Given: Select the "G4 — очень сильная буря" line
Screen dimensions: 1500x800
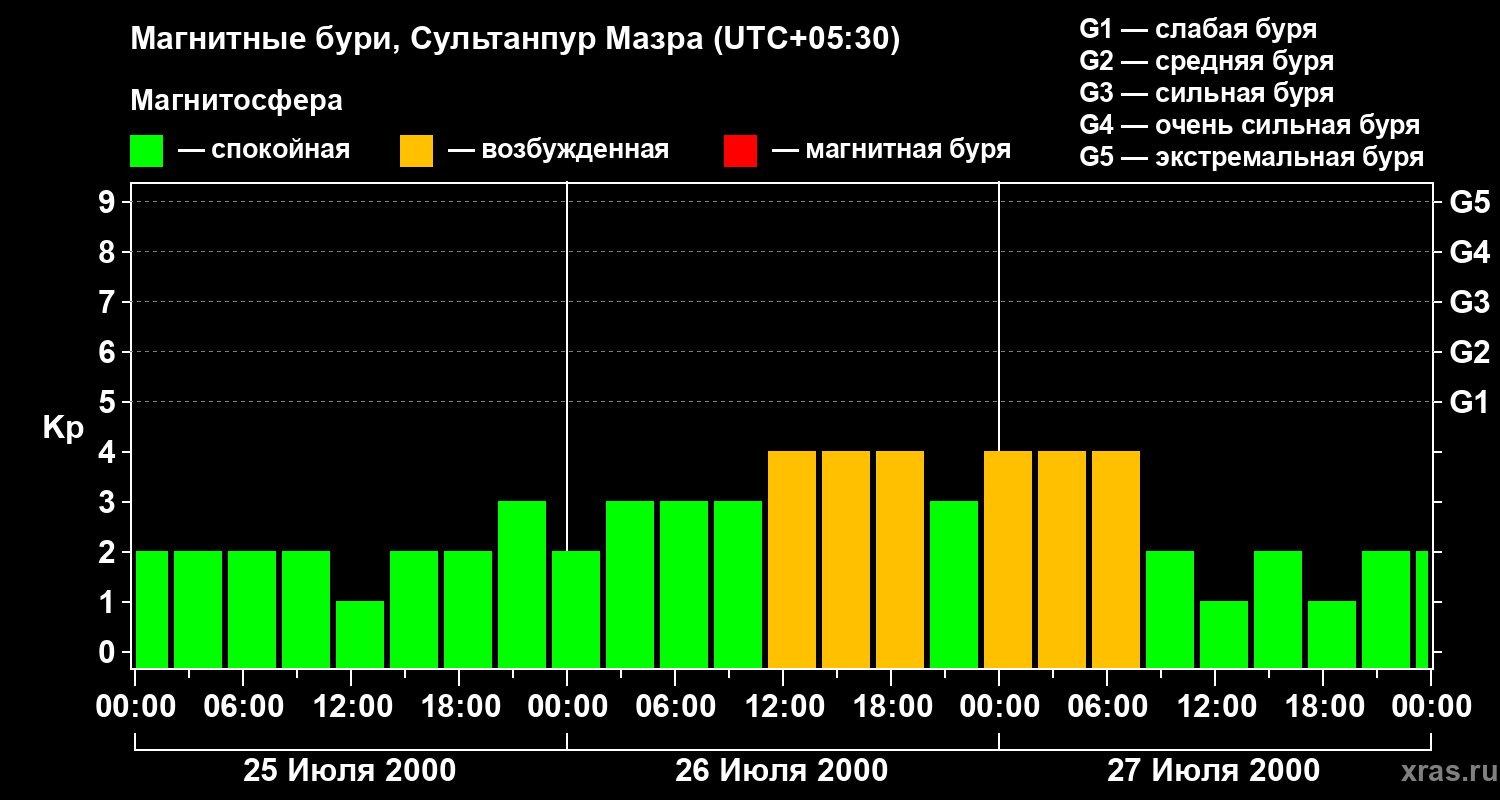Looking at the screenshot, I should coord(1250,125).
